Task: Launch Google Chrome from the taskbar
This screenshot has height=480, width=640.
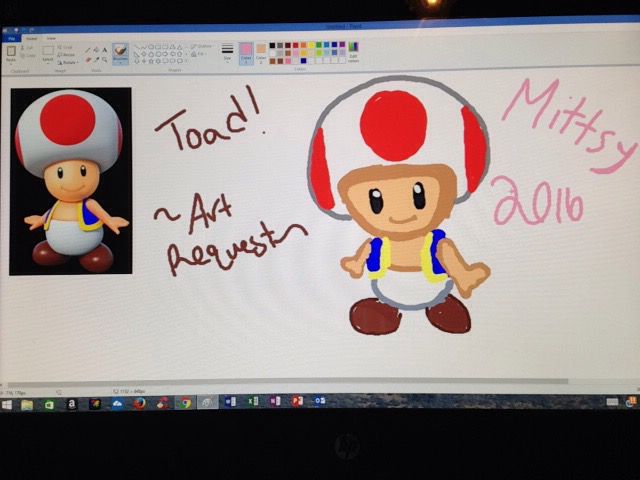Action: click(x=186, y=404)
